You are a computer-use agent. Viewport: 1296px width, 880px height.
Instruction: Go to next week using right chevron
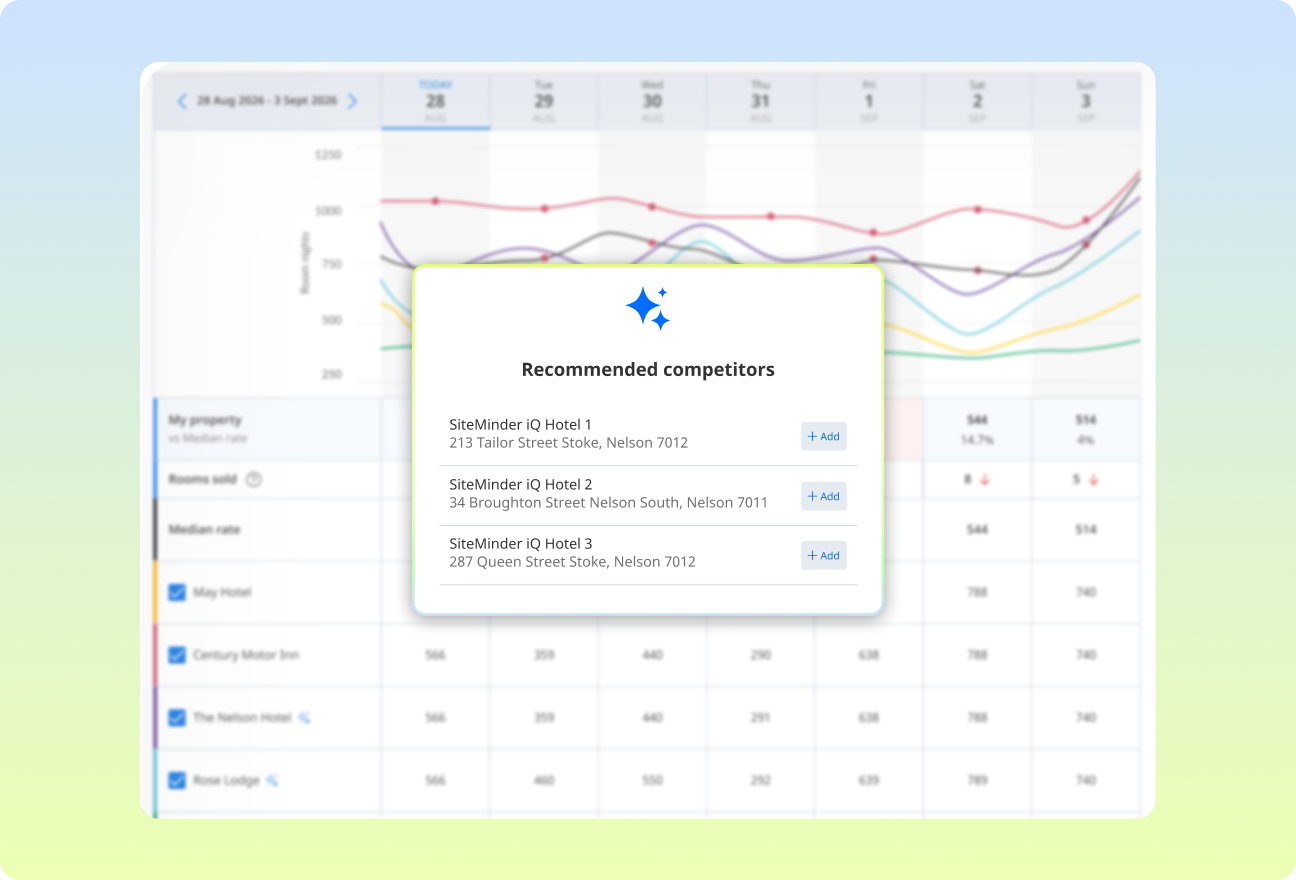click(x=352, y=101)
